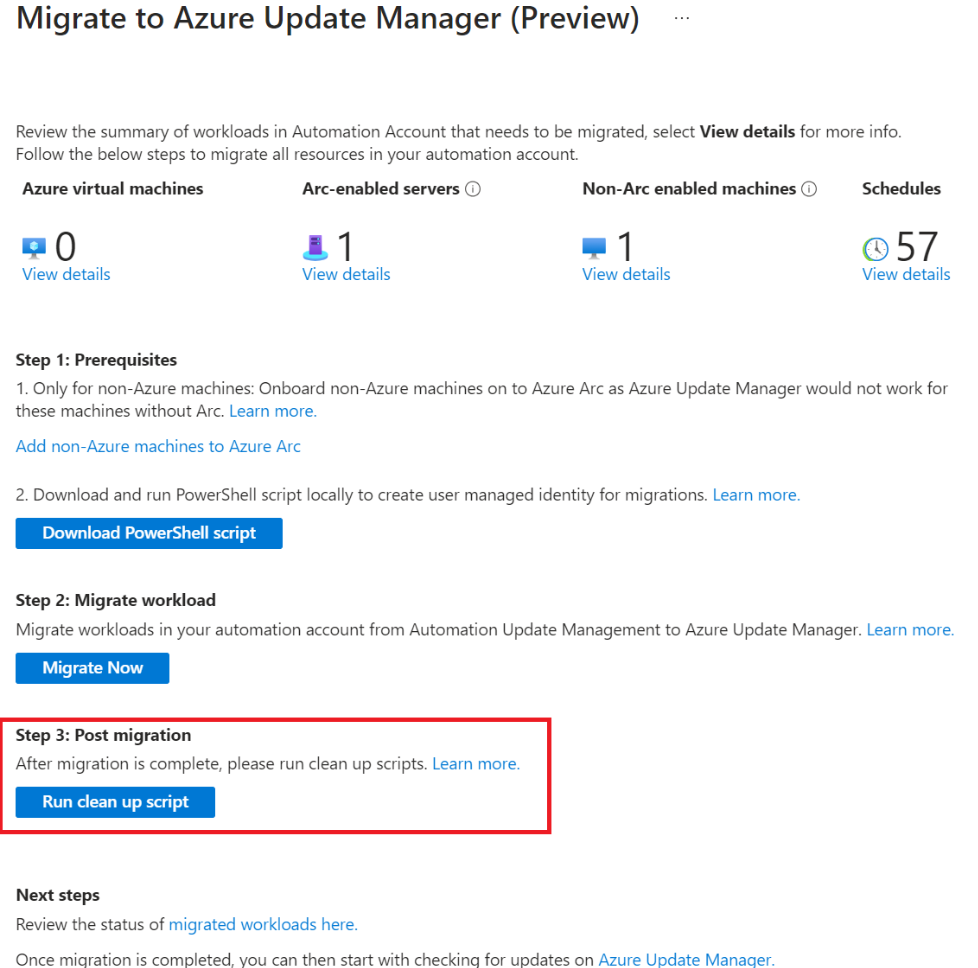The height and width of the screenshot is (968, 978).
Task: Click the Arc-enabled servers purple server icon
Action: click(x=315, y=248)
